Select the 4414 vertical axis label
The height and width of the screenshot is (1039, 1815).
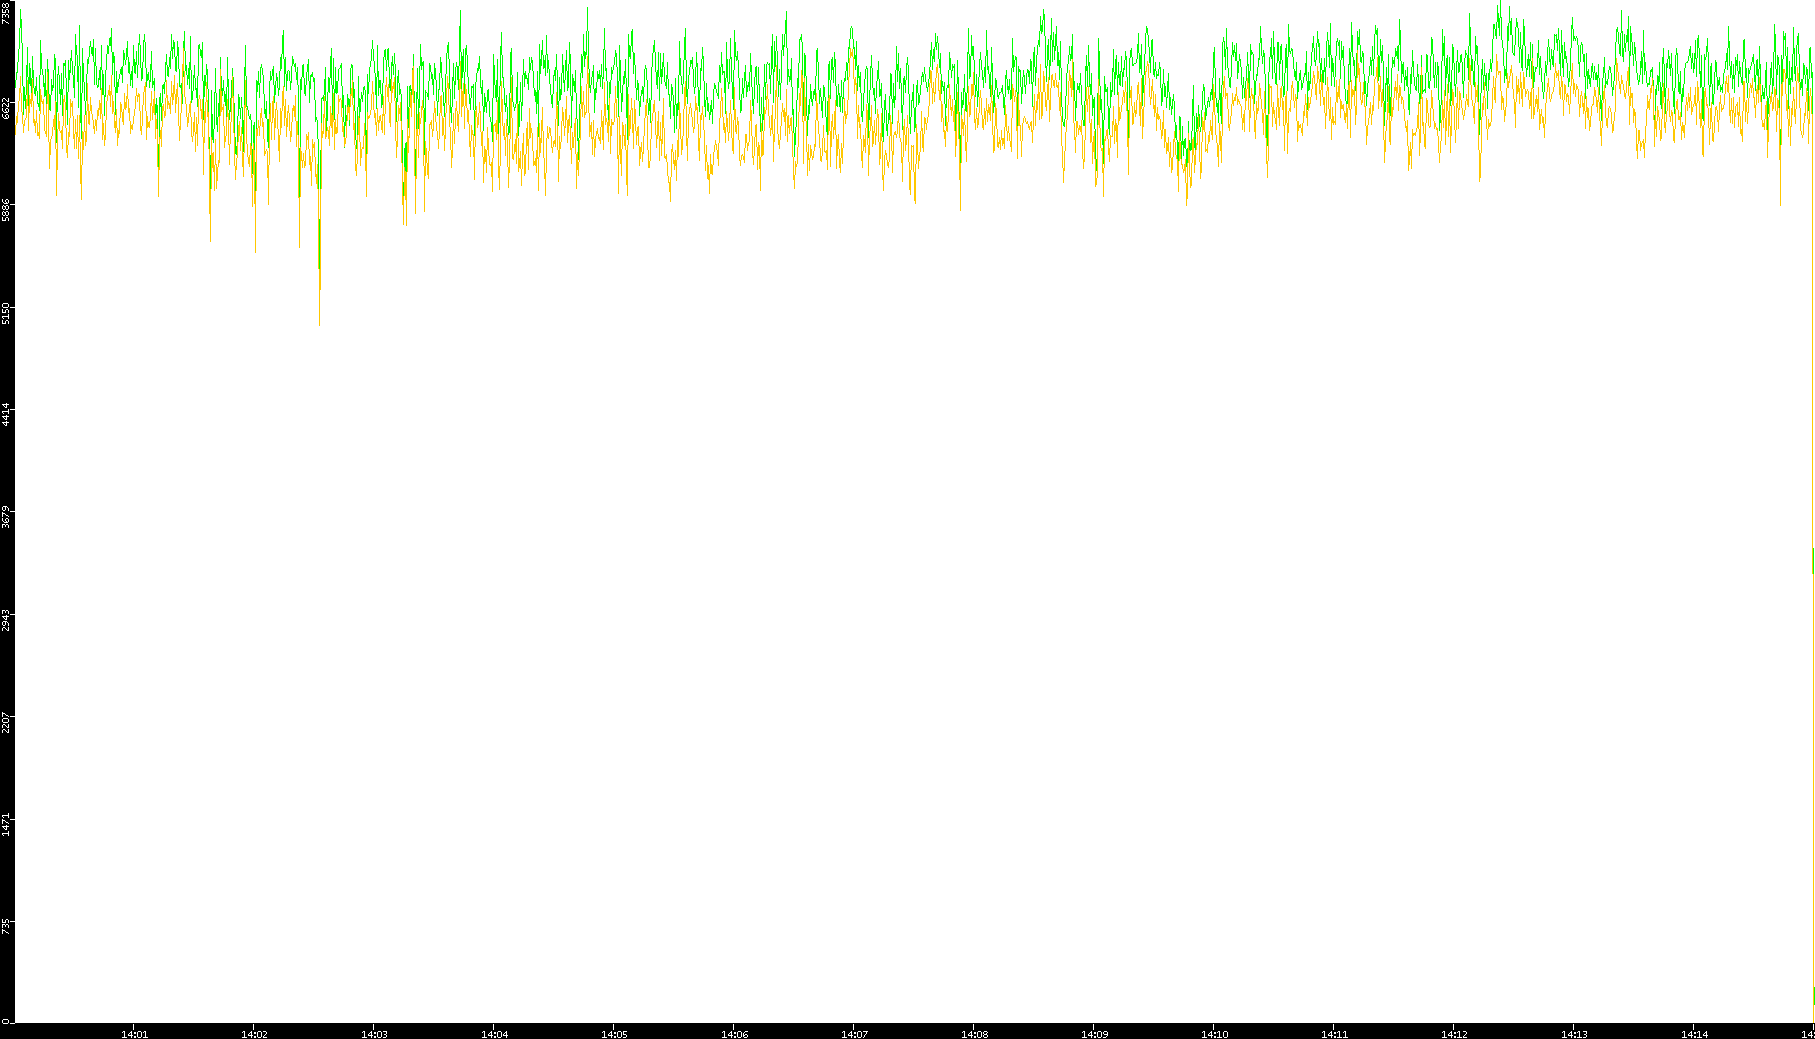pyautogui.click(x=6, y=415)
